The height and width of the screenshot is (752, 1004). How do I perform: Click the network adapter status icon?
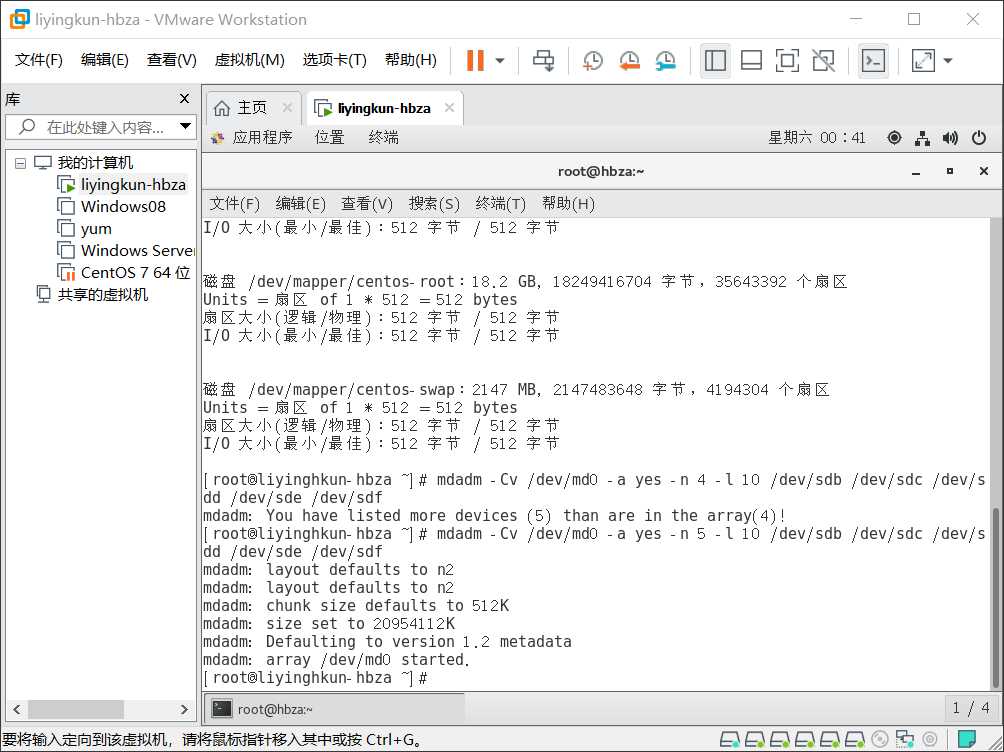pos(905,740)
